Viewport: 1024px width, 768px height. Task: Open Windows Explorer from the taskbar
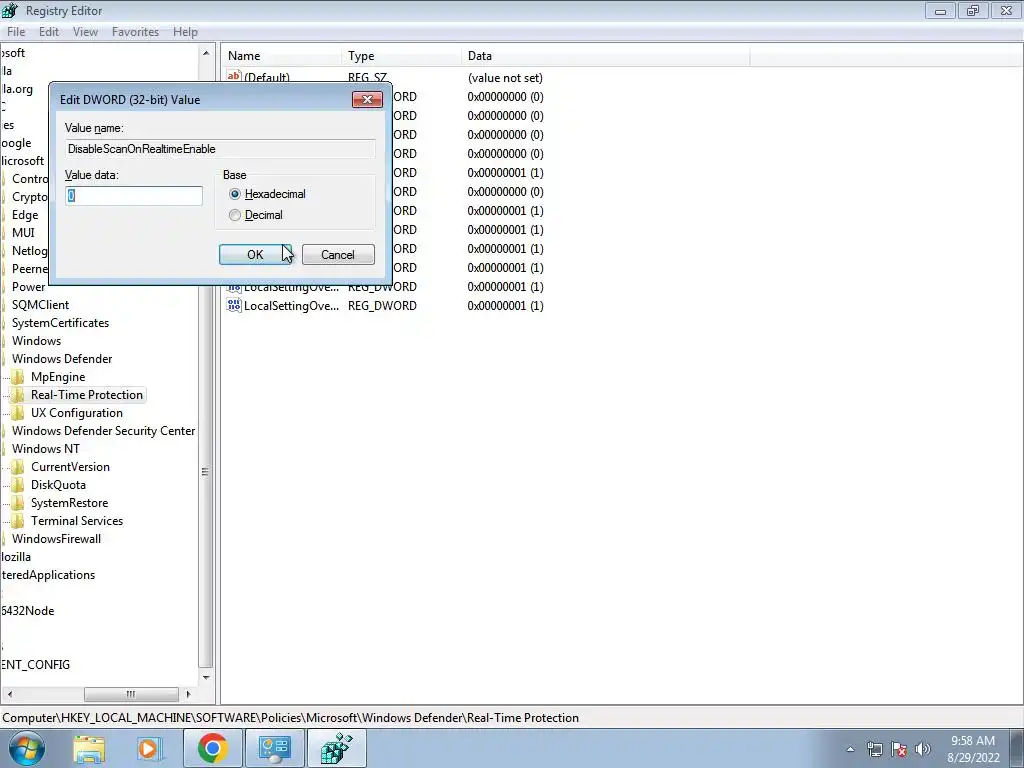coord(89,749)
